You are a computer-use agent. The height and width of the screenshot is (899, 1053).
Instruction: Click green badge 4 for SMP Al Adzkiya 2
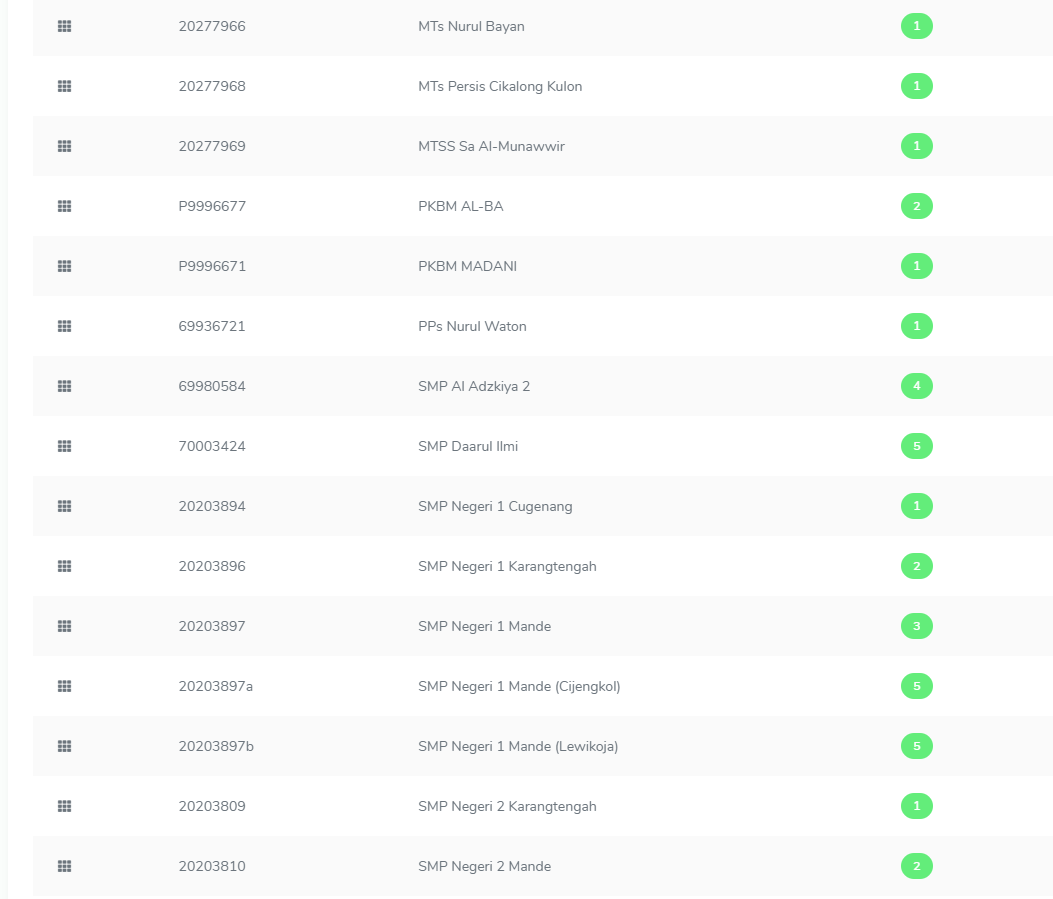click(x=916, y=386)
